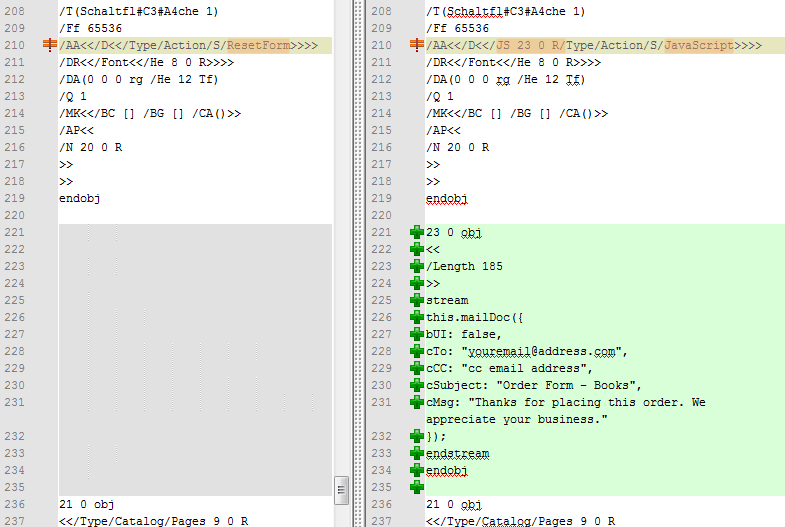This screenshot has width=785, height=527.
Task: Click '/DA(0 0 0 rg /He 12 Tf)' in the right pane
Action: (x=506, y=79)
